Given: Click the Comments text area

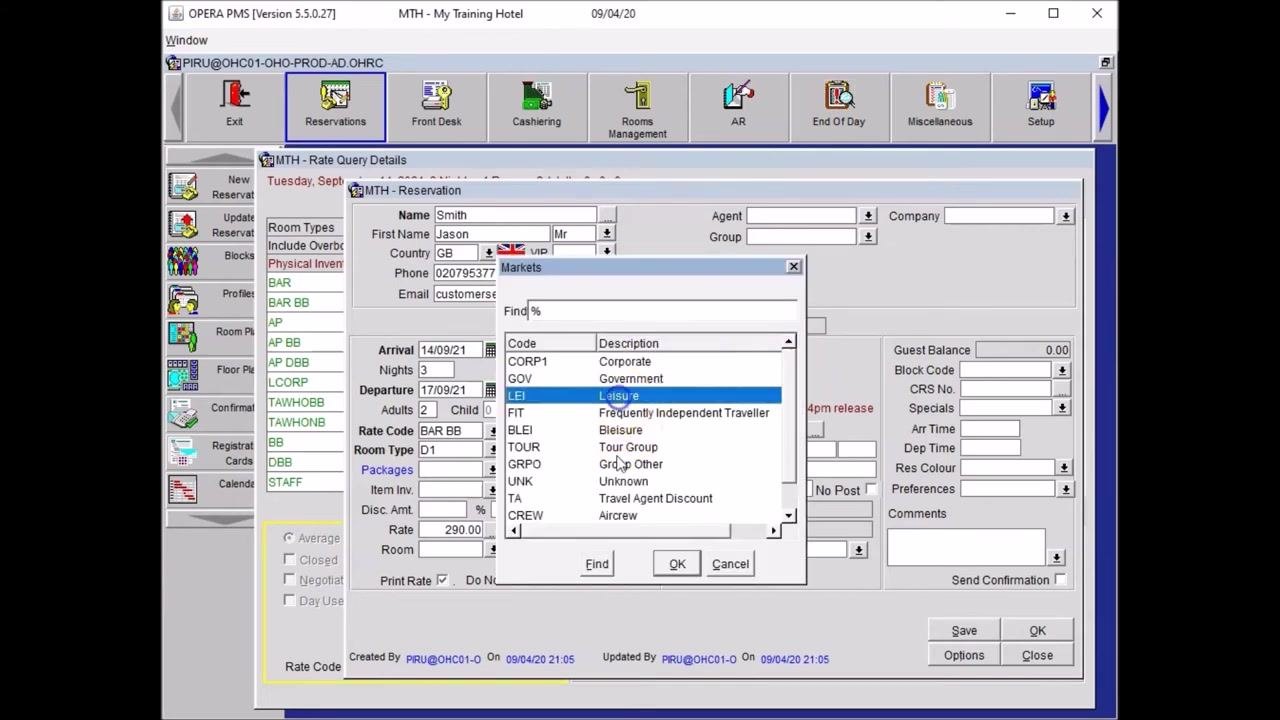Looking at the screenshot, I should click(x=965, y=546).
